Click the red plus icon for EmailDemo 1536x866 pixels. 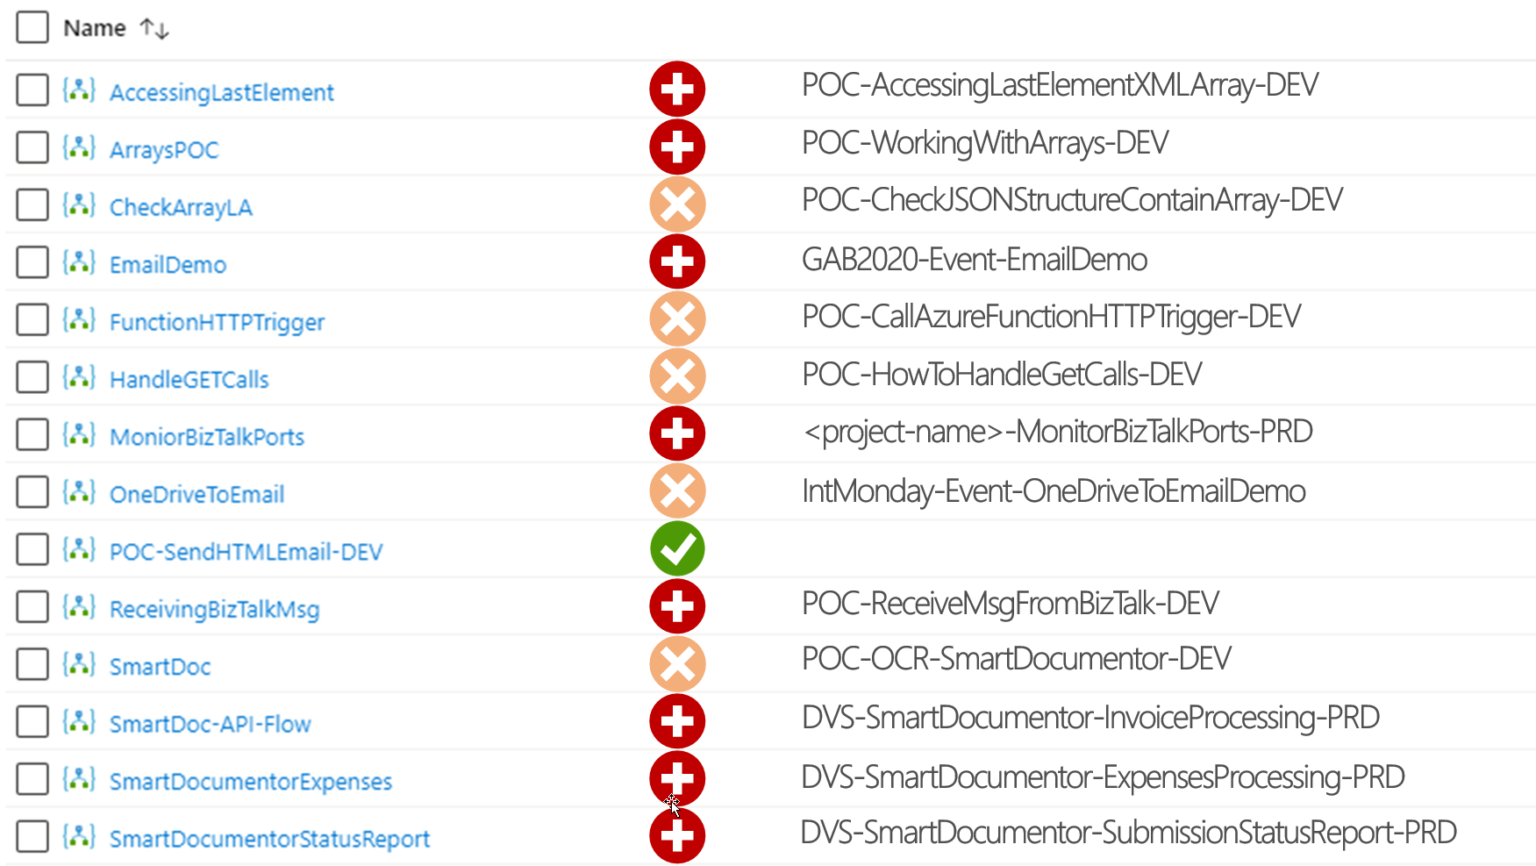click(677, 262)
